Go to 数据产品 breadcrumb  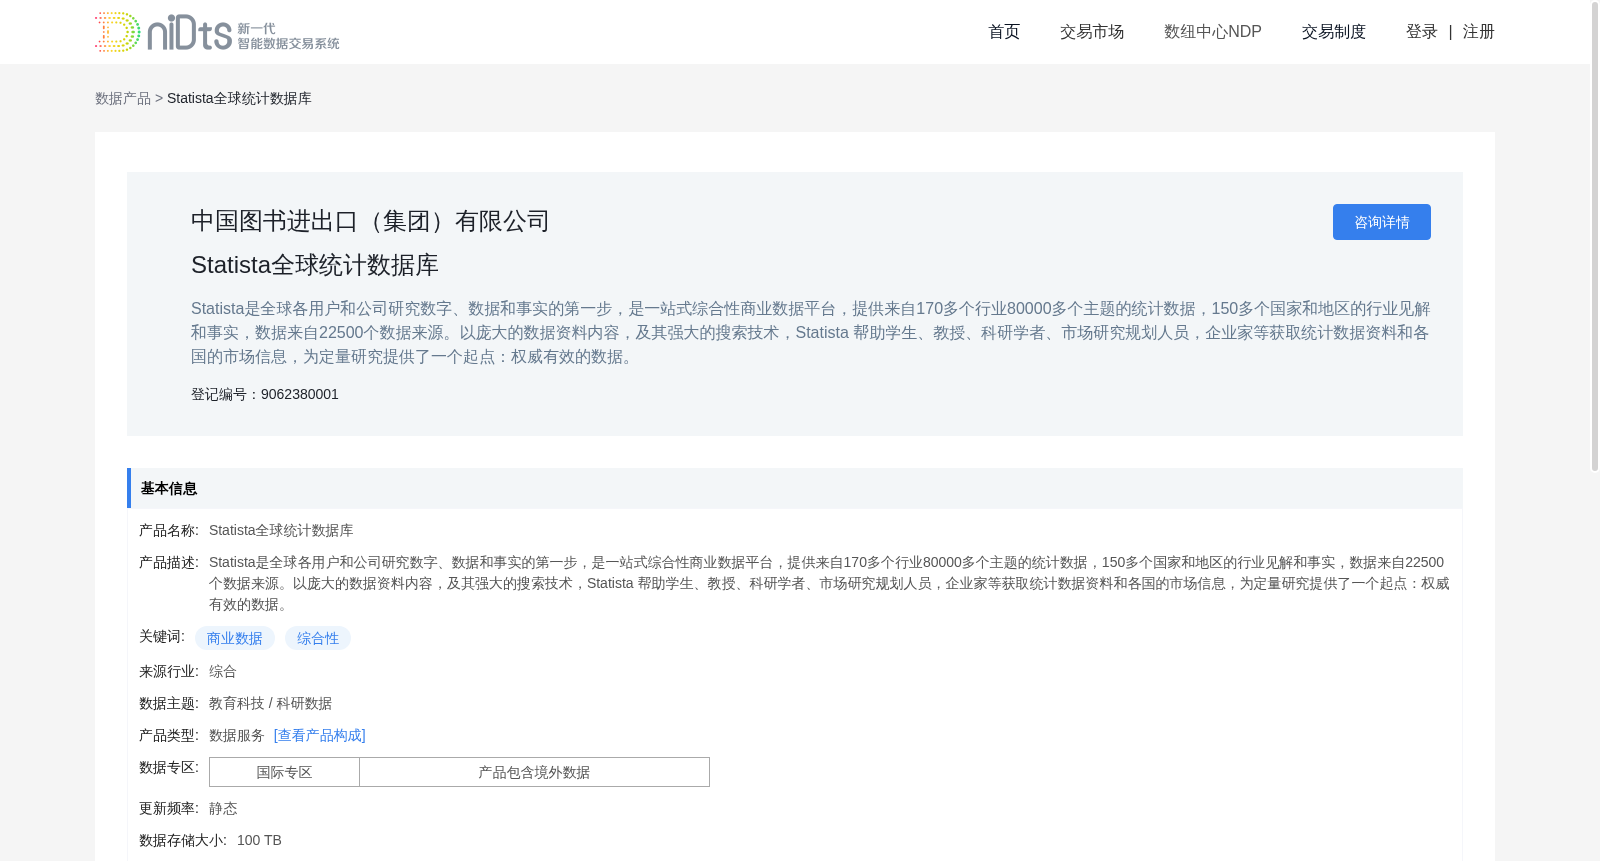tap(123, 98)
